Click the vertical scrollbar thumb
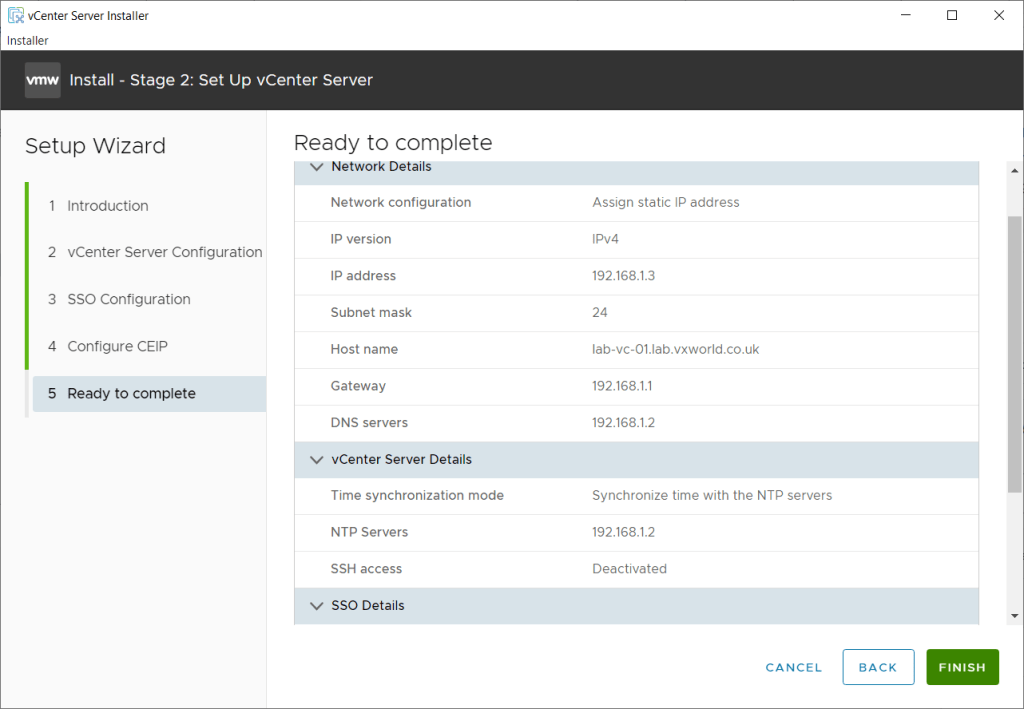The width and height of the screenshot is (1024, 709). (x=1015, y=350)
